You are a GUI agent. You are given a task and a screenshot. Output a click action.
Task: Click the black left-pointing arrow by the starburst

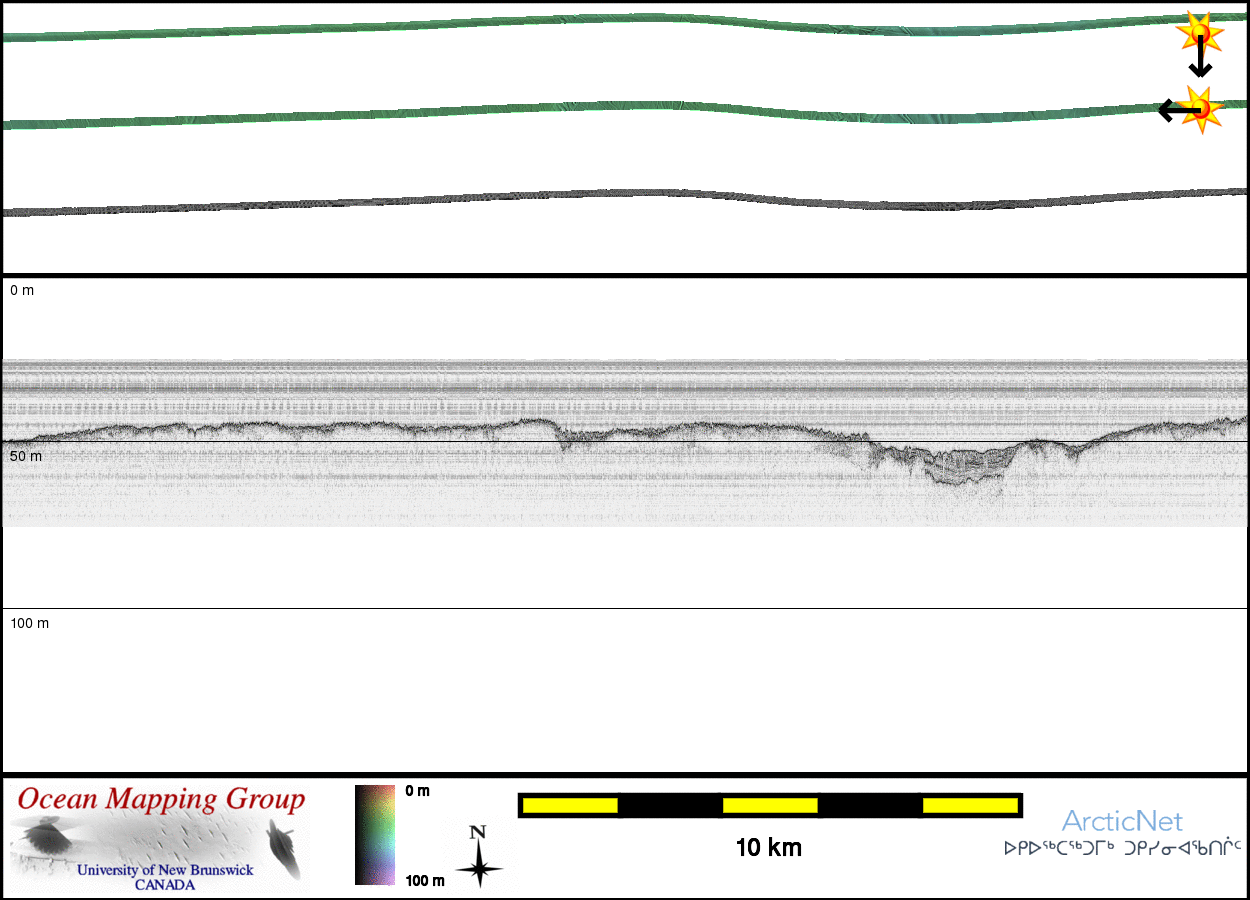point(1173,110)
